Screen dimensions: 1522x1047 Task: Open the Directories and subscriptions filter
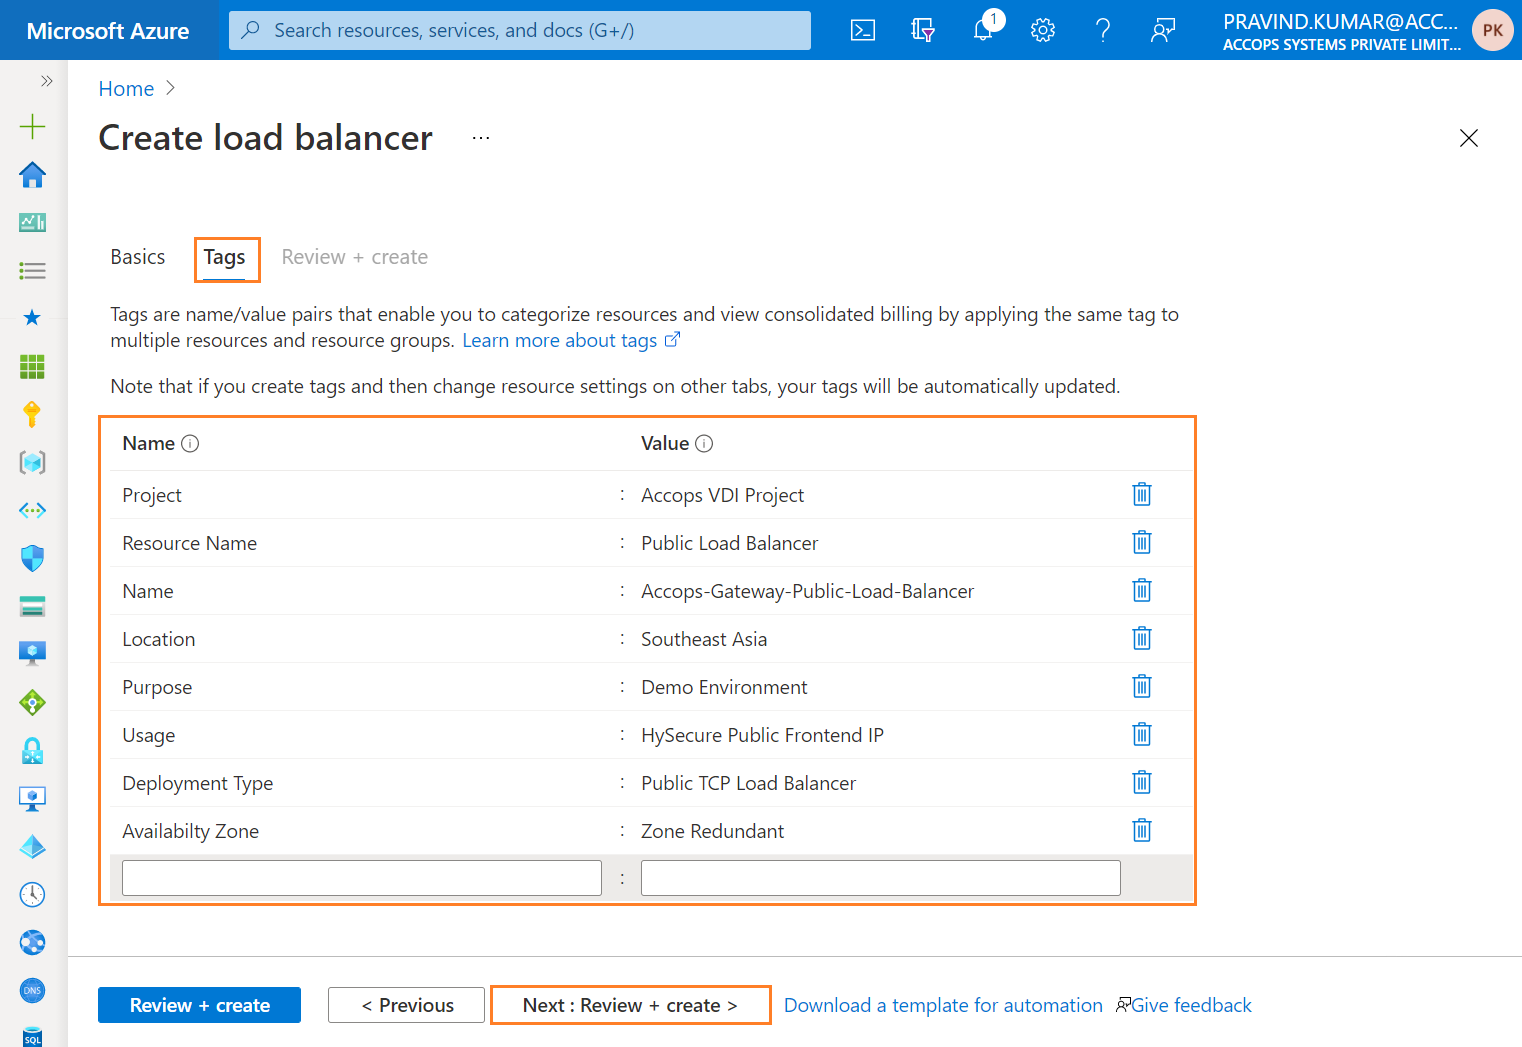click(x=923, y=30)
